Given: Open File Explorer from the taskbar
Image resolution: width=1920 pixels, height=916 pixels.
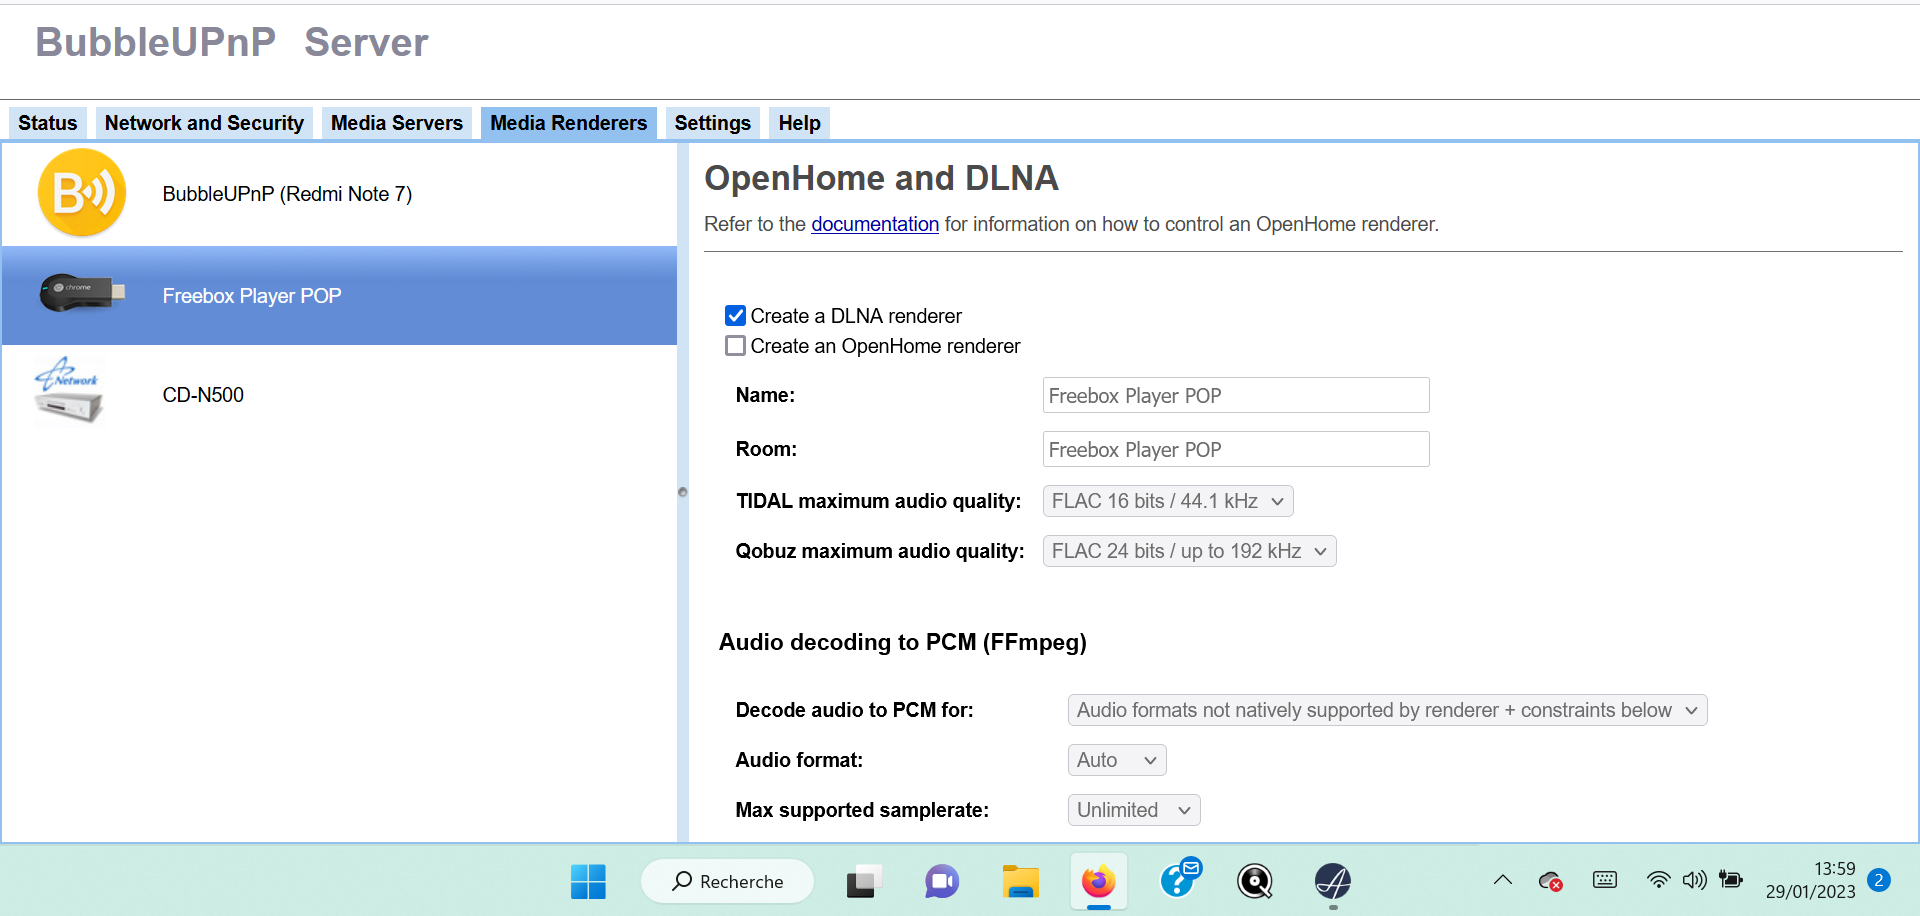Looking at the screenshot, I should (x=1020, y=881).
